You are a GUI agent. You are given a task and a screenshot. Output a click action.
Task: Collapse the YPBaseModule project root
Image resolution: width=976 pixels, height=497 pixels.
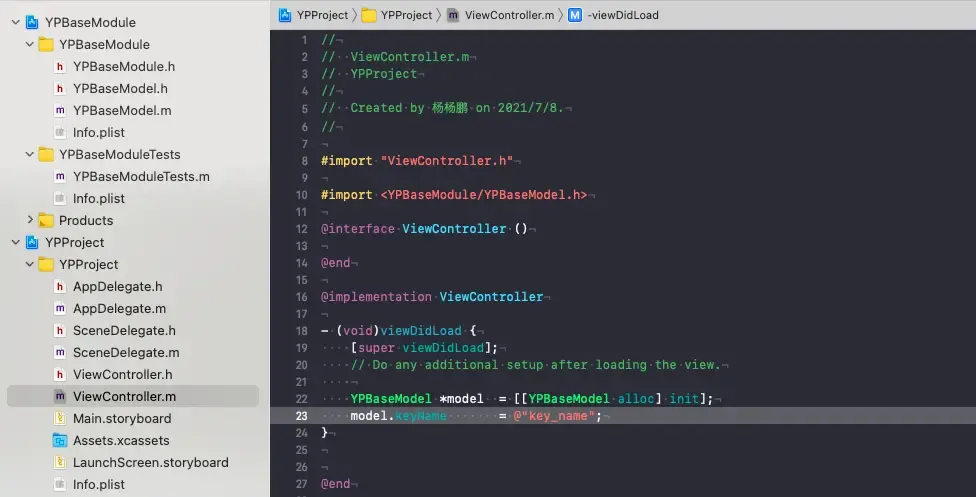coord(15,23)
